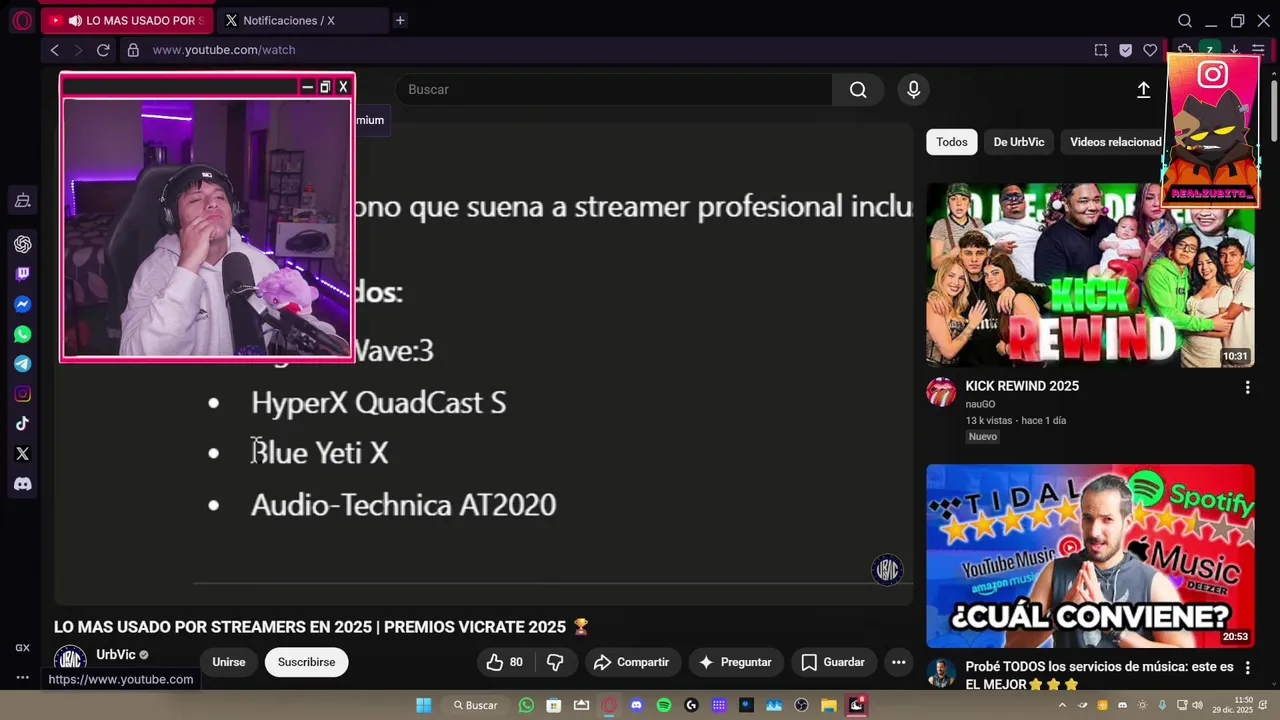Click the Unirse button
Screen dimensions: 1280x720
(229, 662)
